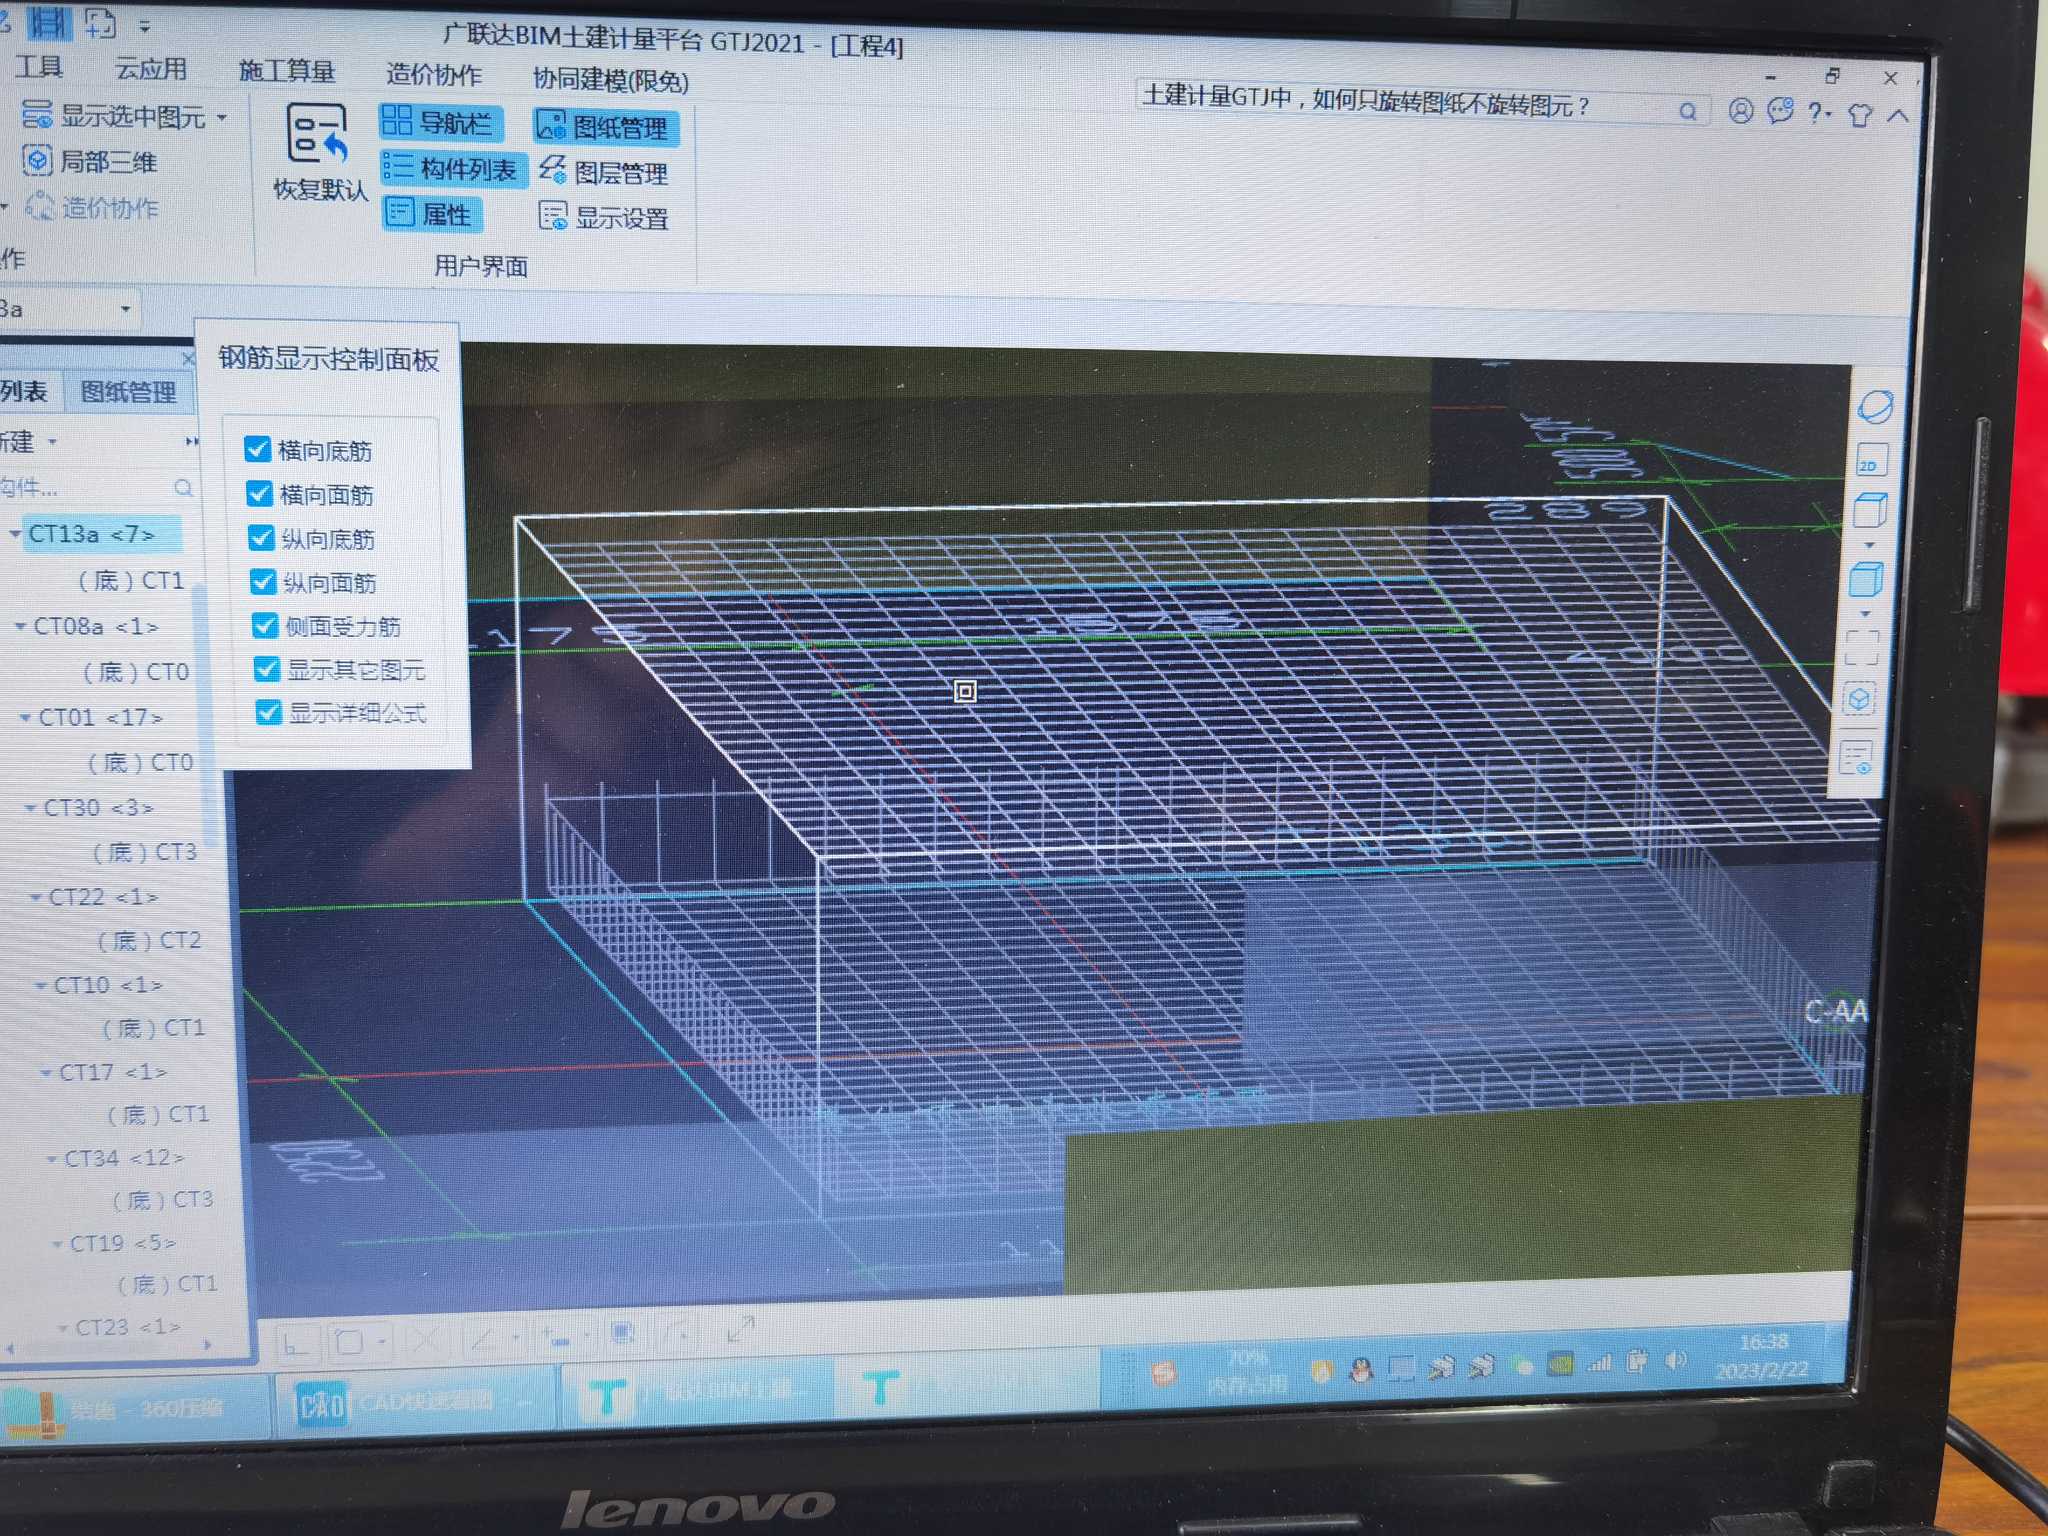Close the left component list panel

187,357
